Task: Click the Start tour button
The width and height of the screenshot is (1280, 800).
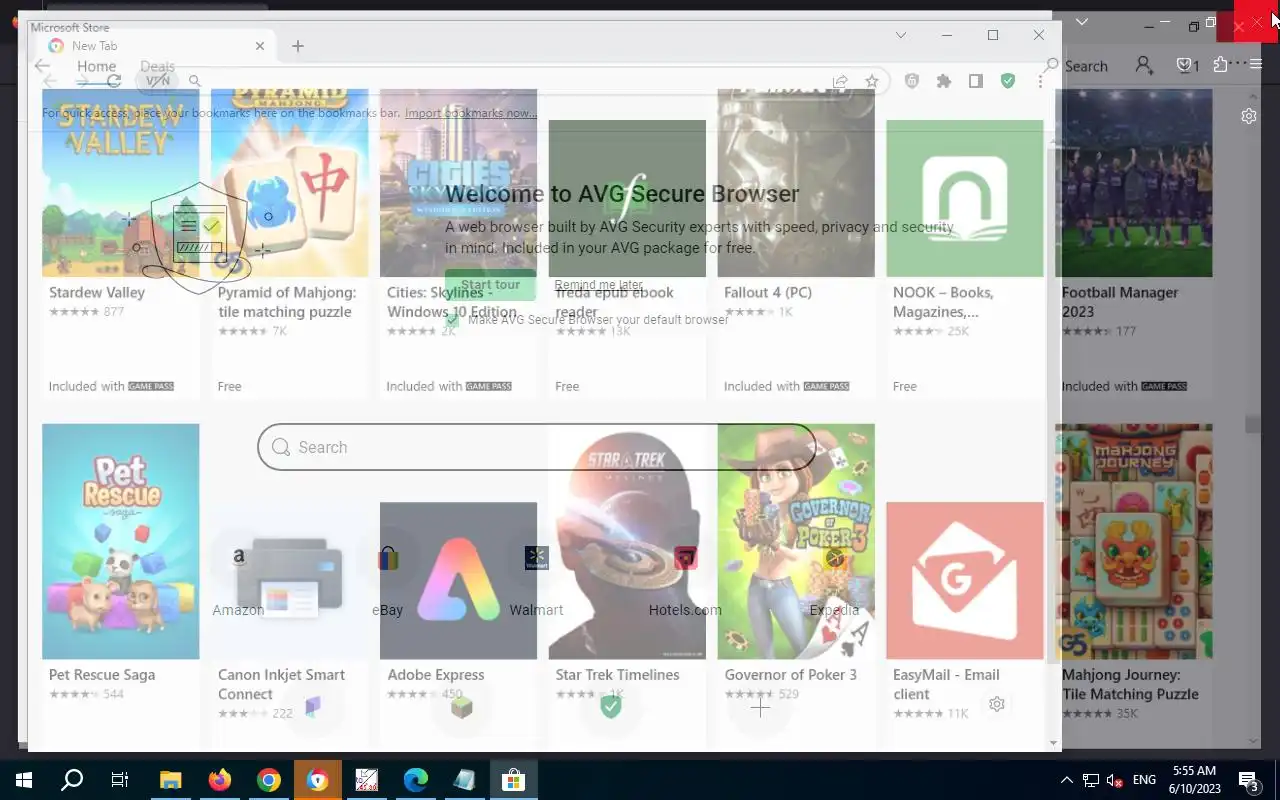Action: pos(490,285)
